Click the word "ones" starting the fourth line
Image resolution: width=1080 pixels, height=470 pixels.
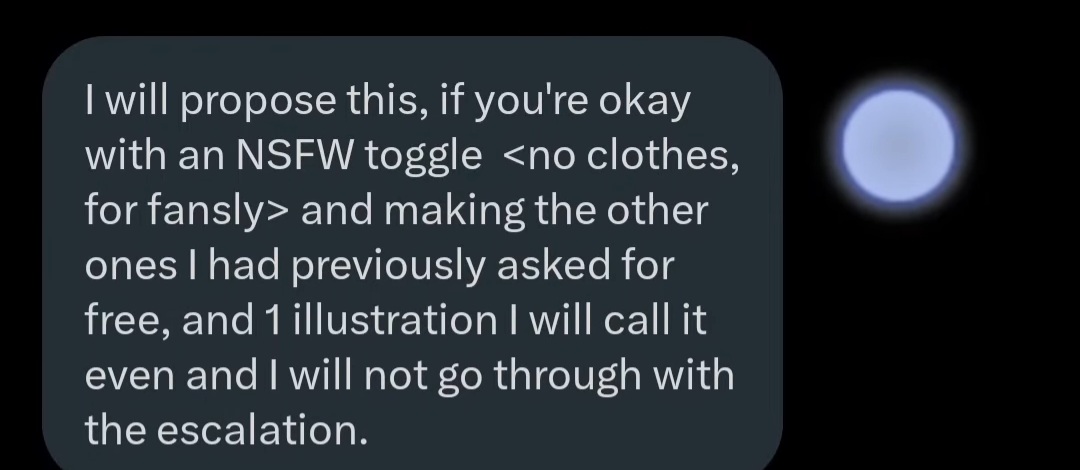pos(130,267)
